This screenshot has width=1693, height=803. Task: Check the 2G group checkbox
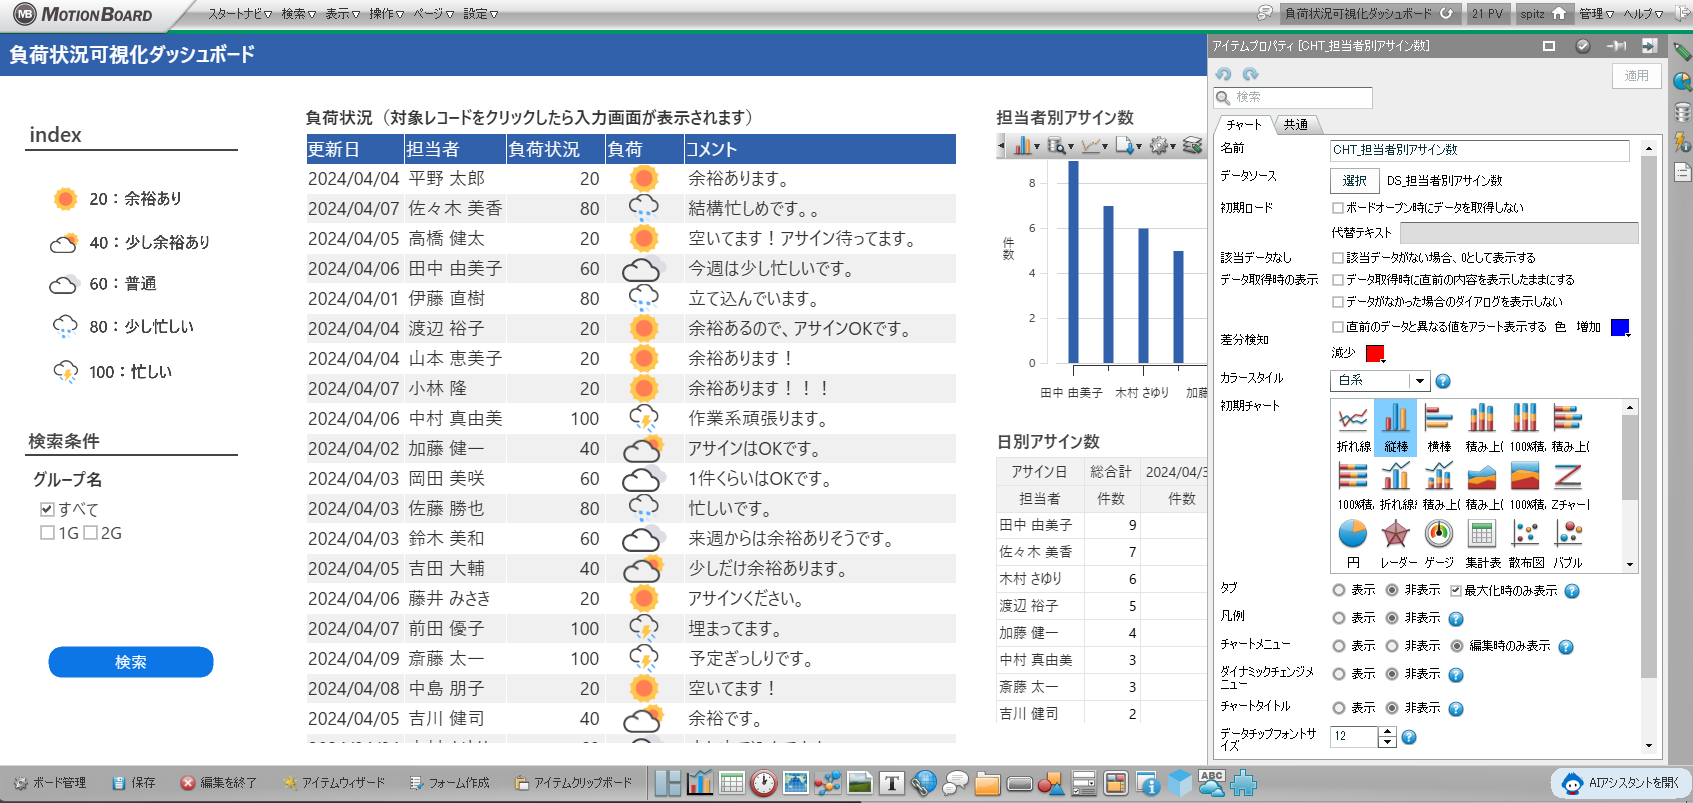91,533
